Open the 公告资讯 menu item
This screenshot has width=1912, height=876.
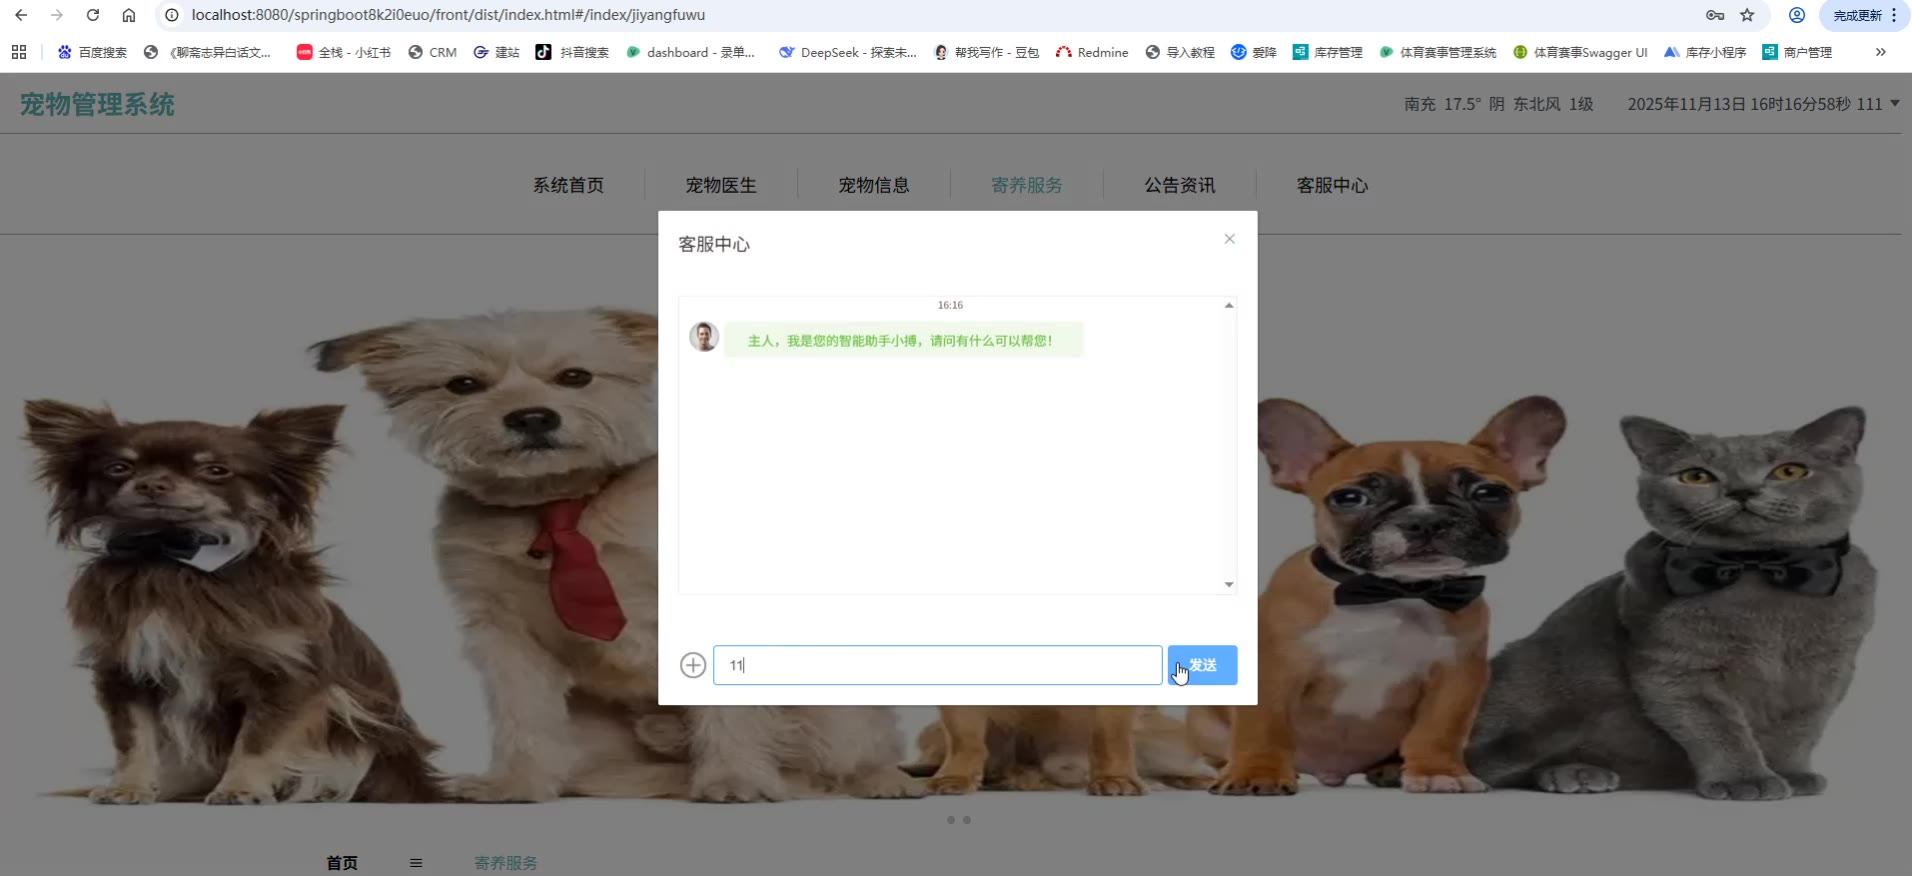coord(1179,185)
